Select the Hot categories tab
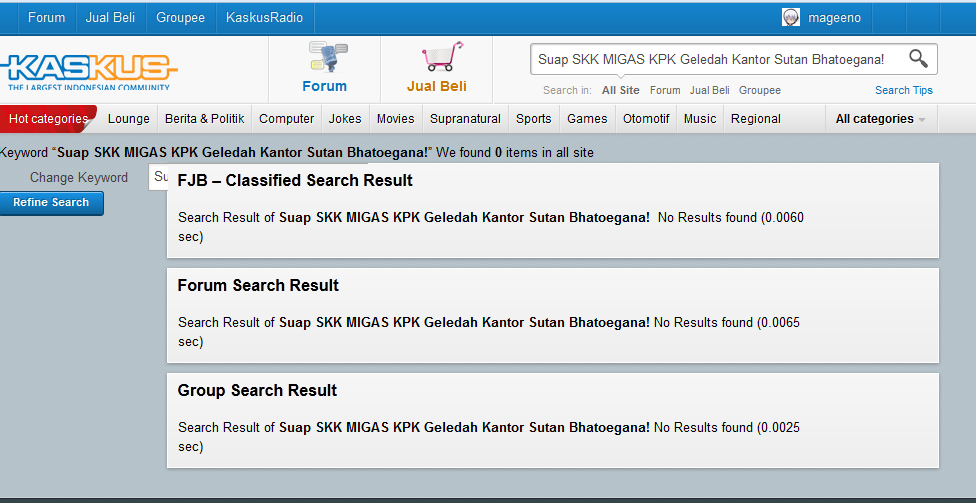Screen dimensions: 976x503 tap(49, 119)
